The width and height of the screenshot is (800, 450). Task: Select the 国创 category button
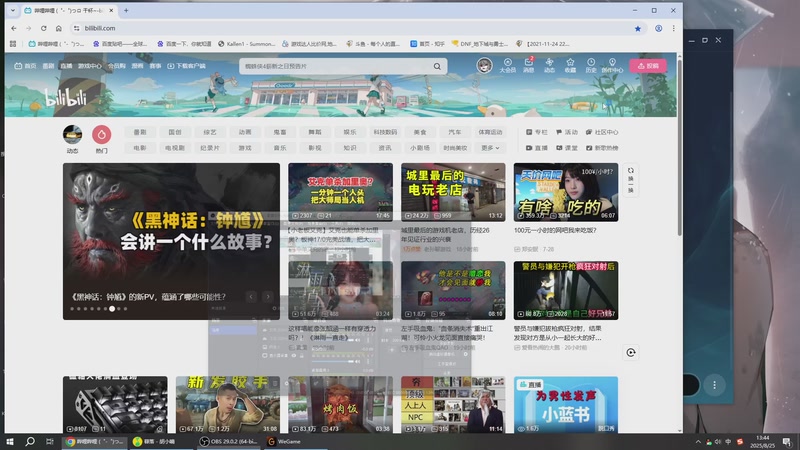[x=175, y=132]
